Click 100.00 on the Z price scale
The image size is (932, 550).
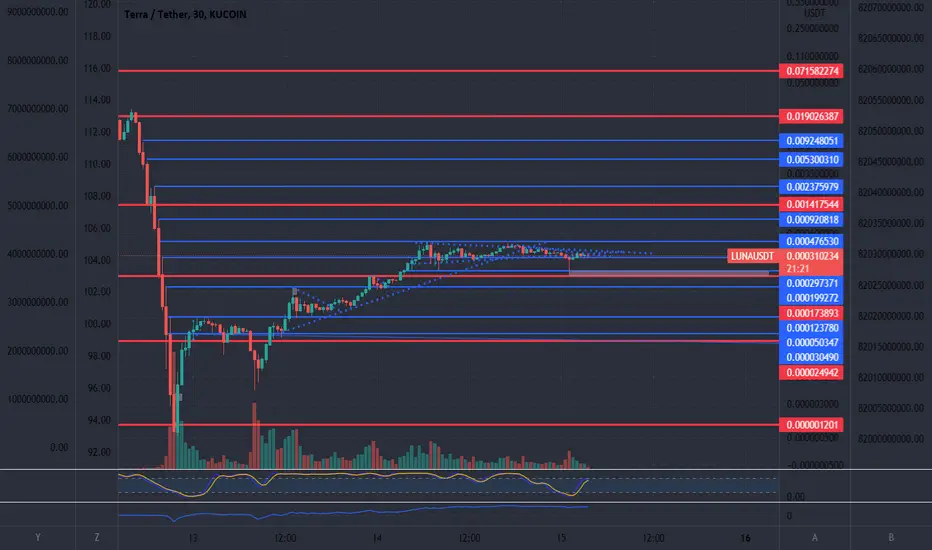click(x=97, y=324)
